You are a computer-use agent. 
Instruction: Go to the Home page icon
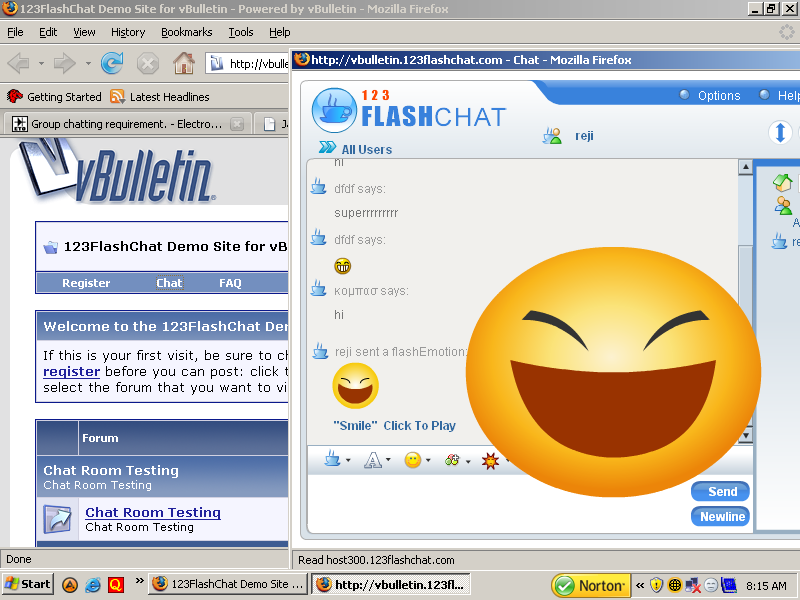point(184,63)
